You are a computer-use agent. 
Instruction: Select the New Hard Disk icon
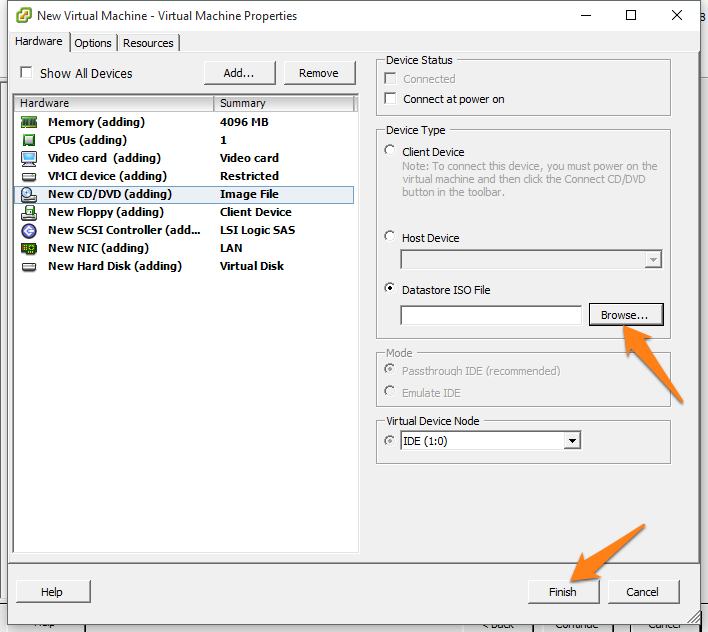click(29, 266)
